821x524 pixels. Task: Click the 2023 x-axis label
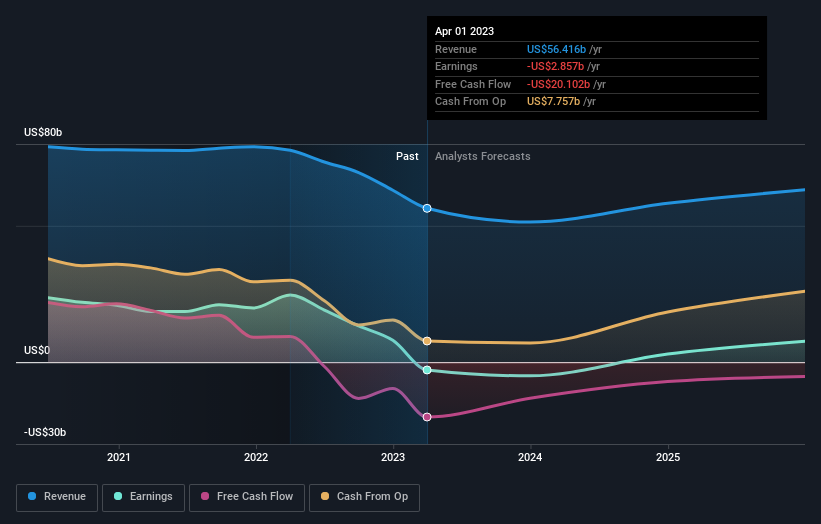[x=393, y=457]
